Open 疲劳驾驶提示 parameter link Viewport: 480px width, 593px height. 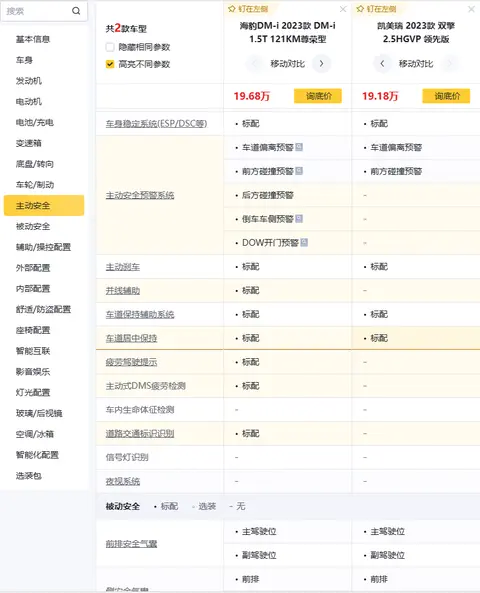131,362
